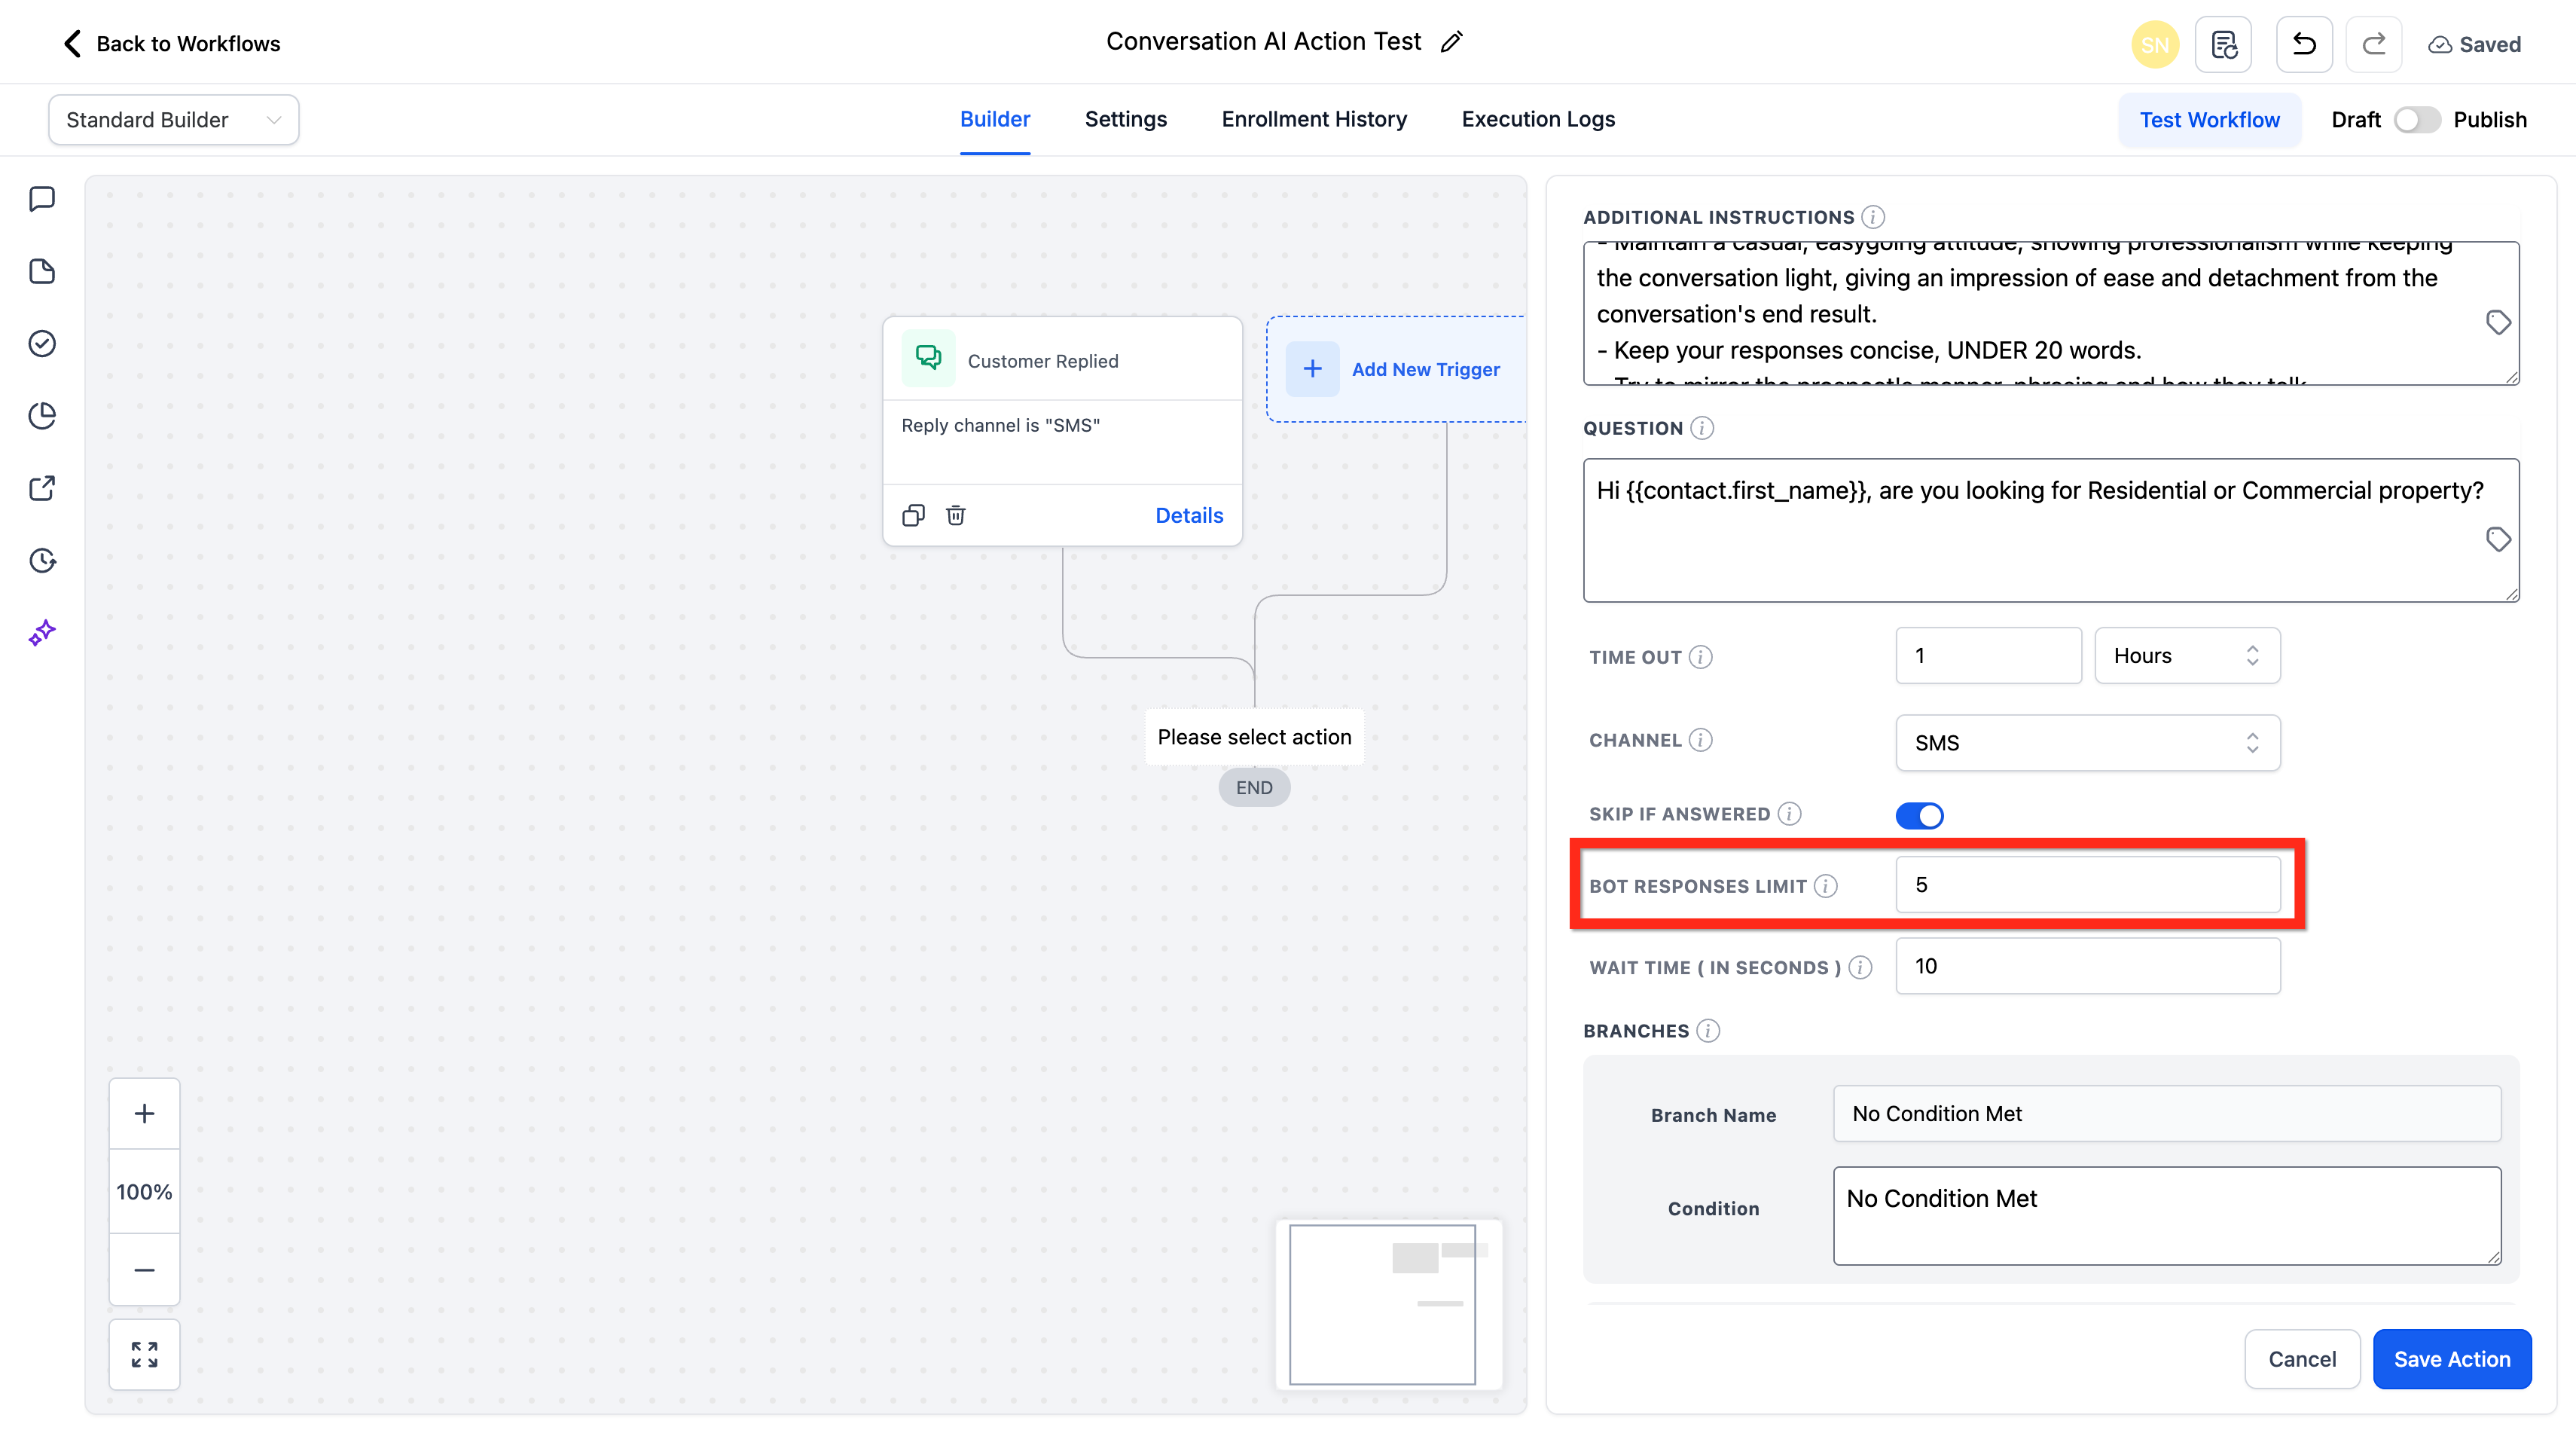This screenshot has width=2576, height=1433.
Task: Open the version notes document icon
Action: pos(2222,44)
